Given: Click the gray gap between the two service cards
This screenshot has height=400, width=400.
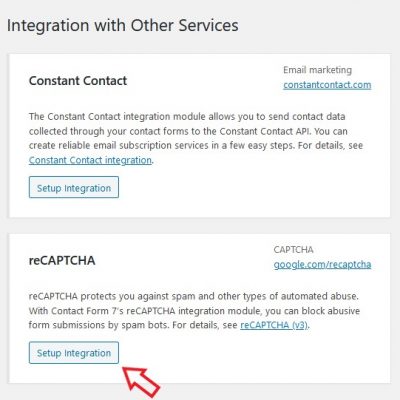Looking at the screenshot, I should tap(199, 226).
